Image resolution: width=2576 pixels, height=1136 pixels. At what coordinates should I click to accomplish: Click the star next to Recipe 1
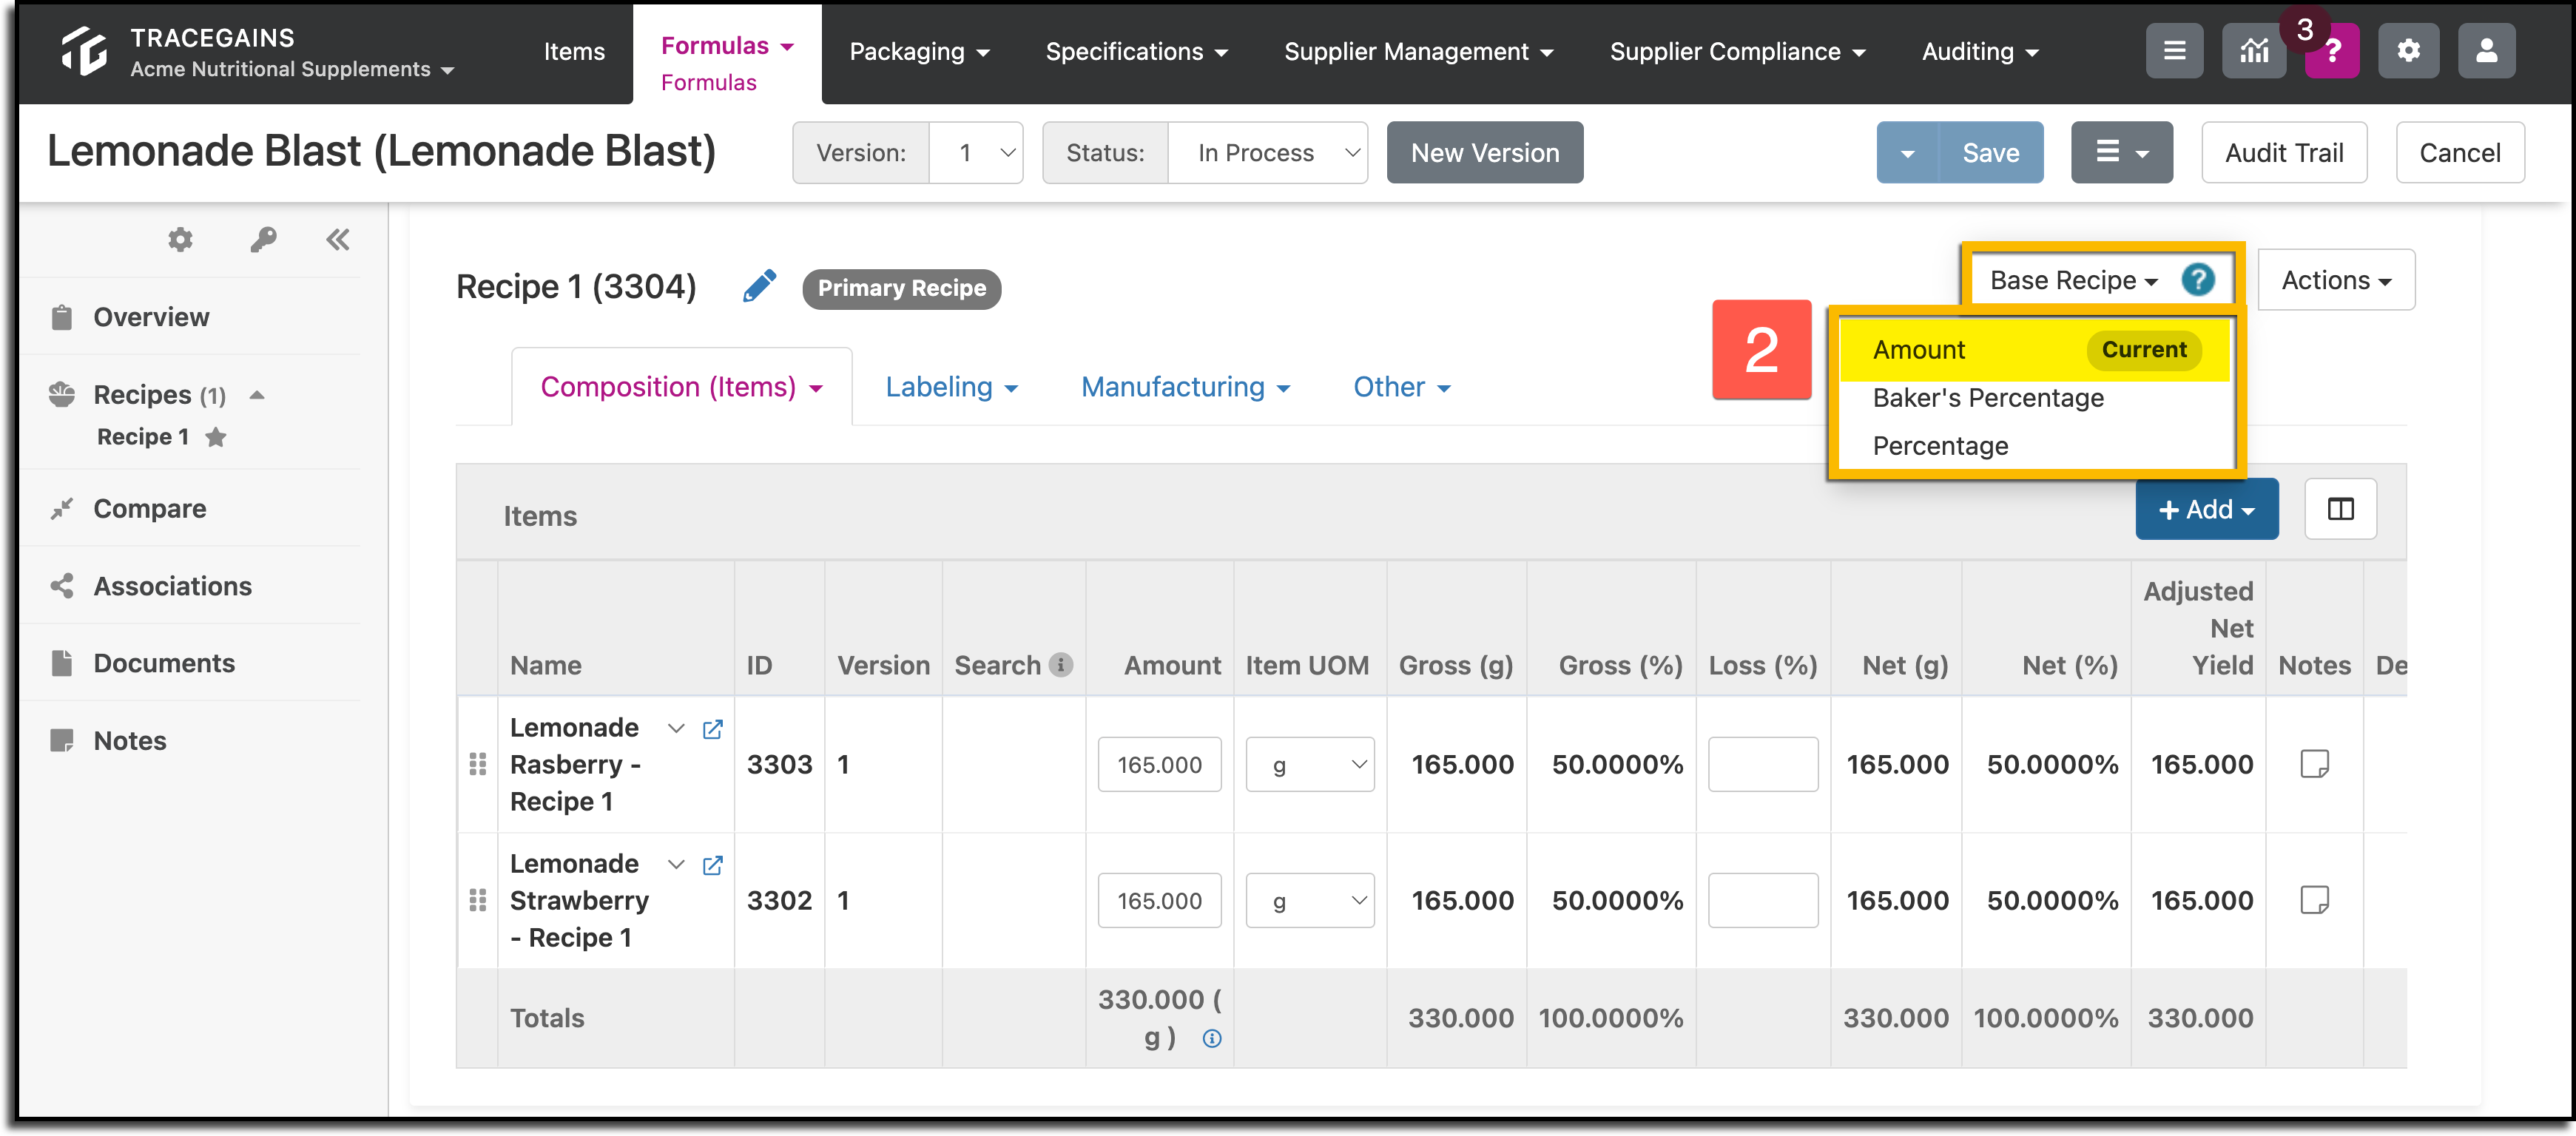point(215,437)
